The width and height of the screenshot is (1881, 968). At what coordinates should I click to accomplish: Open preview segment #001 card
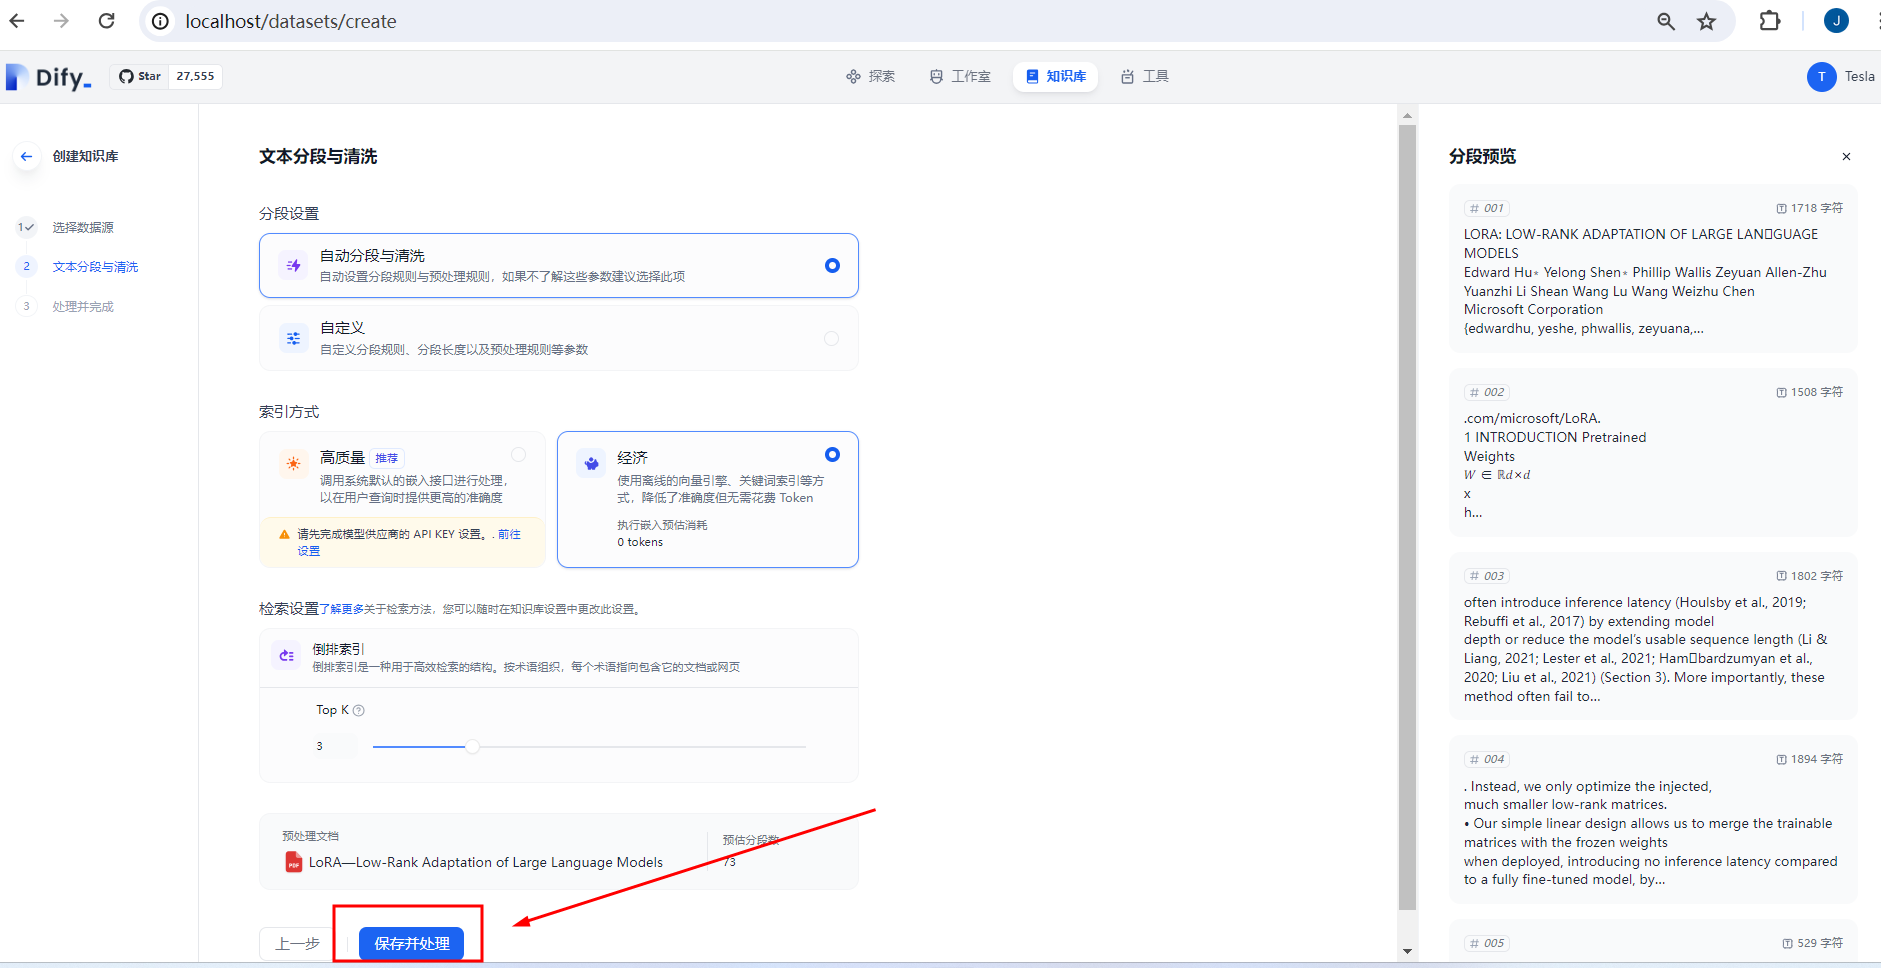(x=1653, y=269)
